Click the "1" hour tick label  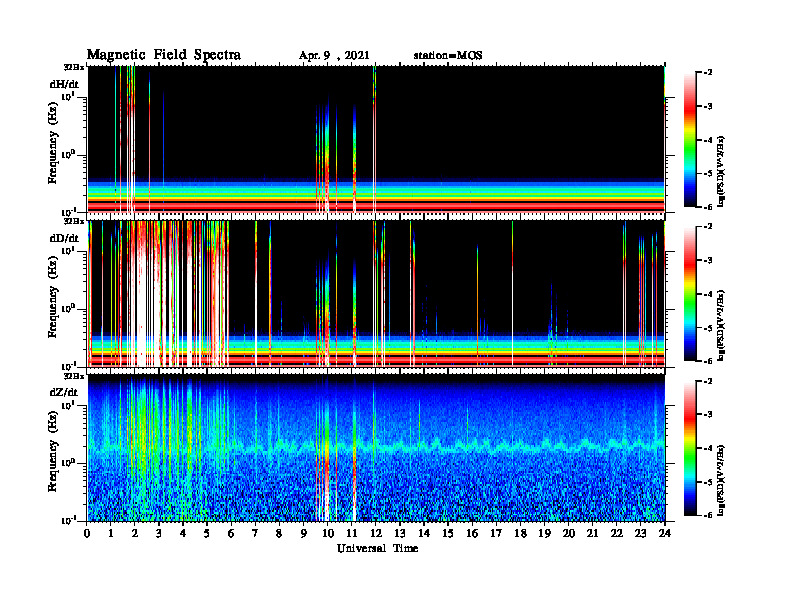click(111, 533)
